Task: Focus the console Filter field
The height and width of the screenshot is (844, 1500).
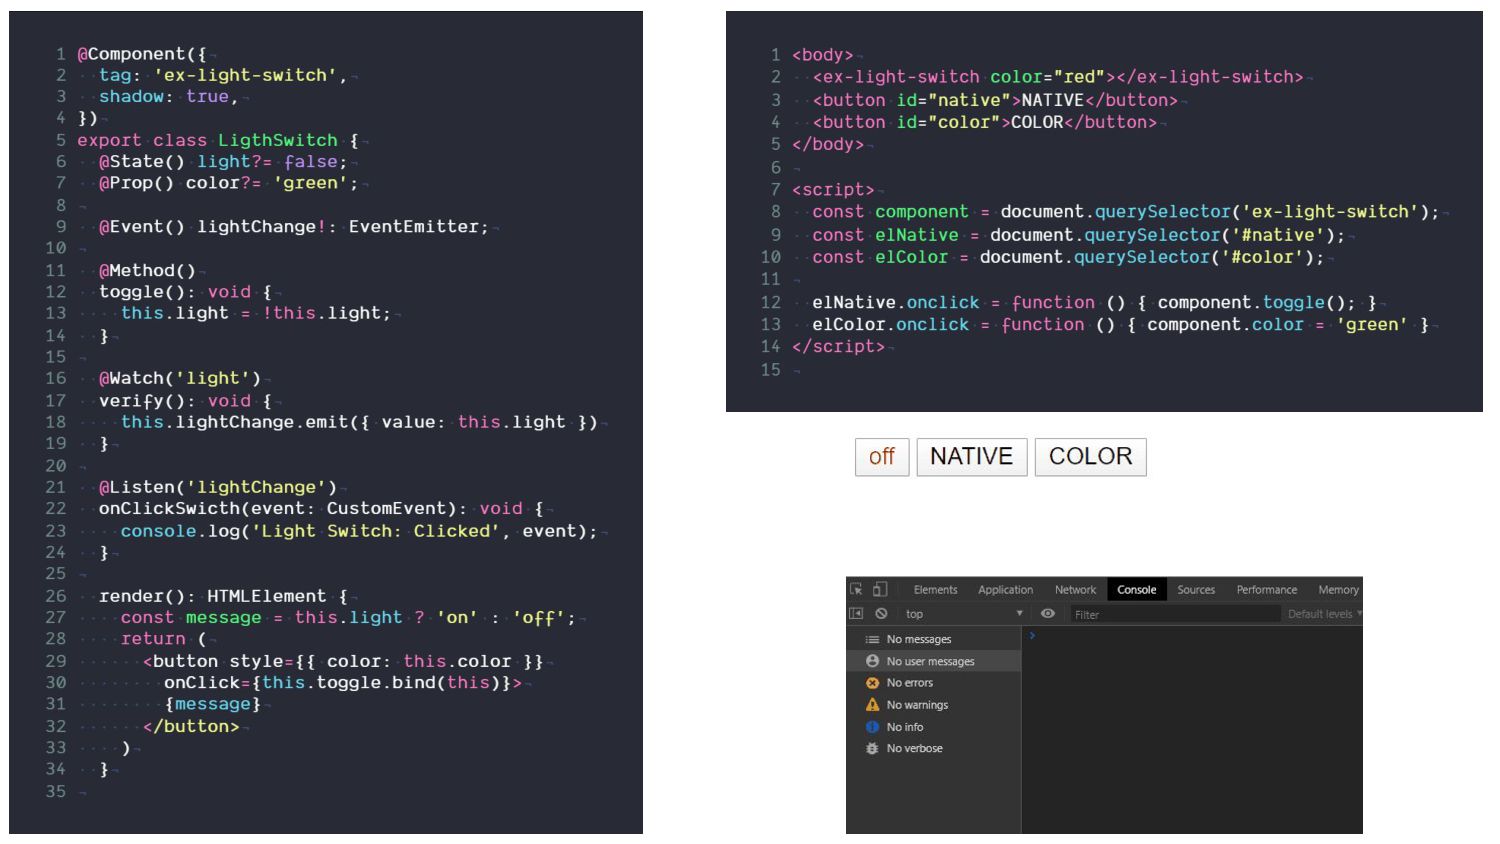Action: [x=1174, y=614]
